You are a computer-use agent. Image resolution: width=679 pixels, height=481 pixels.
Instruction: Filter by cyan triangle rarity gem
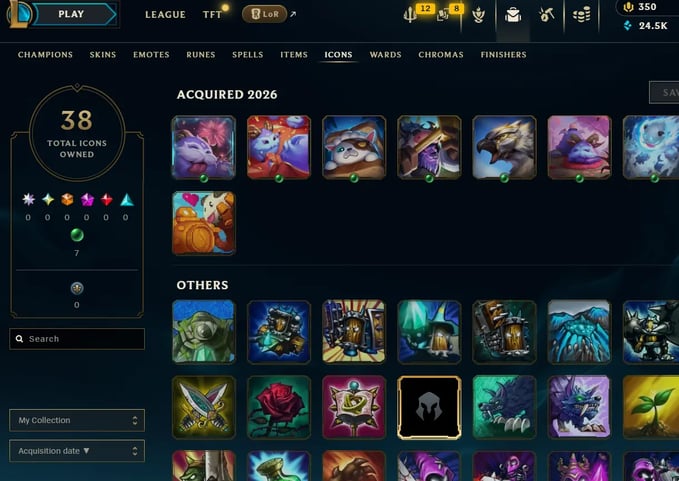pyautogui.click(x=126, y=200)
